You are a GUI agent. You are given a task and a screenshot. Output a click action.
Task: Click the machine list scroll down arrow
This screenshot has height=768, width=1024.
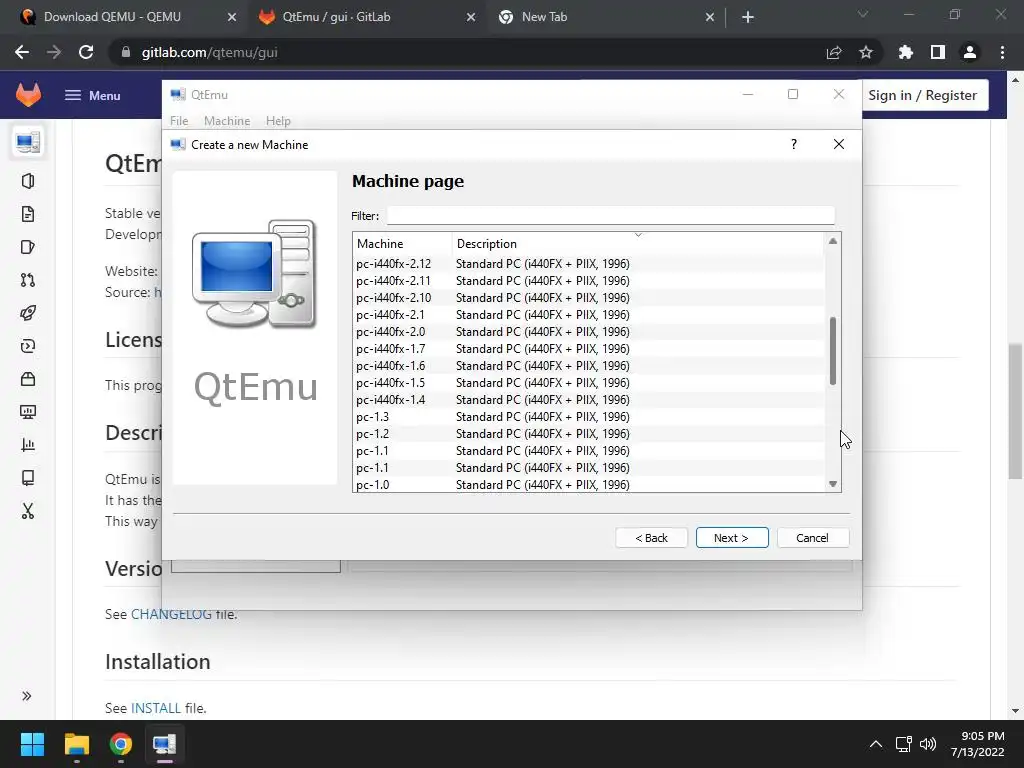[833, 484]
